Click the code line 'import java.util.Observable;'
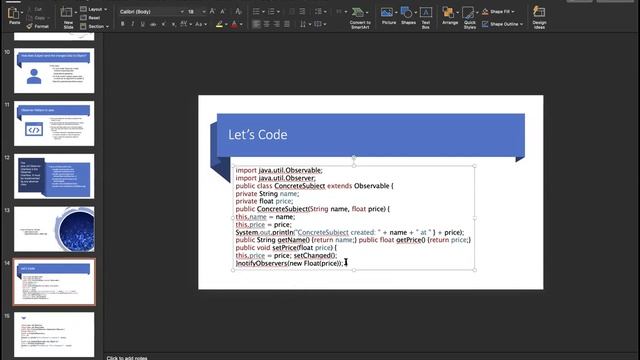The height and width of the screenshot is (360, 640). click(279, 170)
